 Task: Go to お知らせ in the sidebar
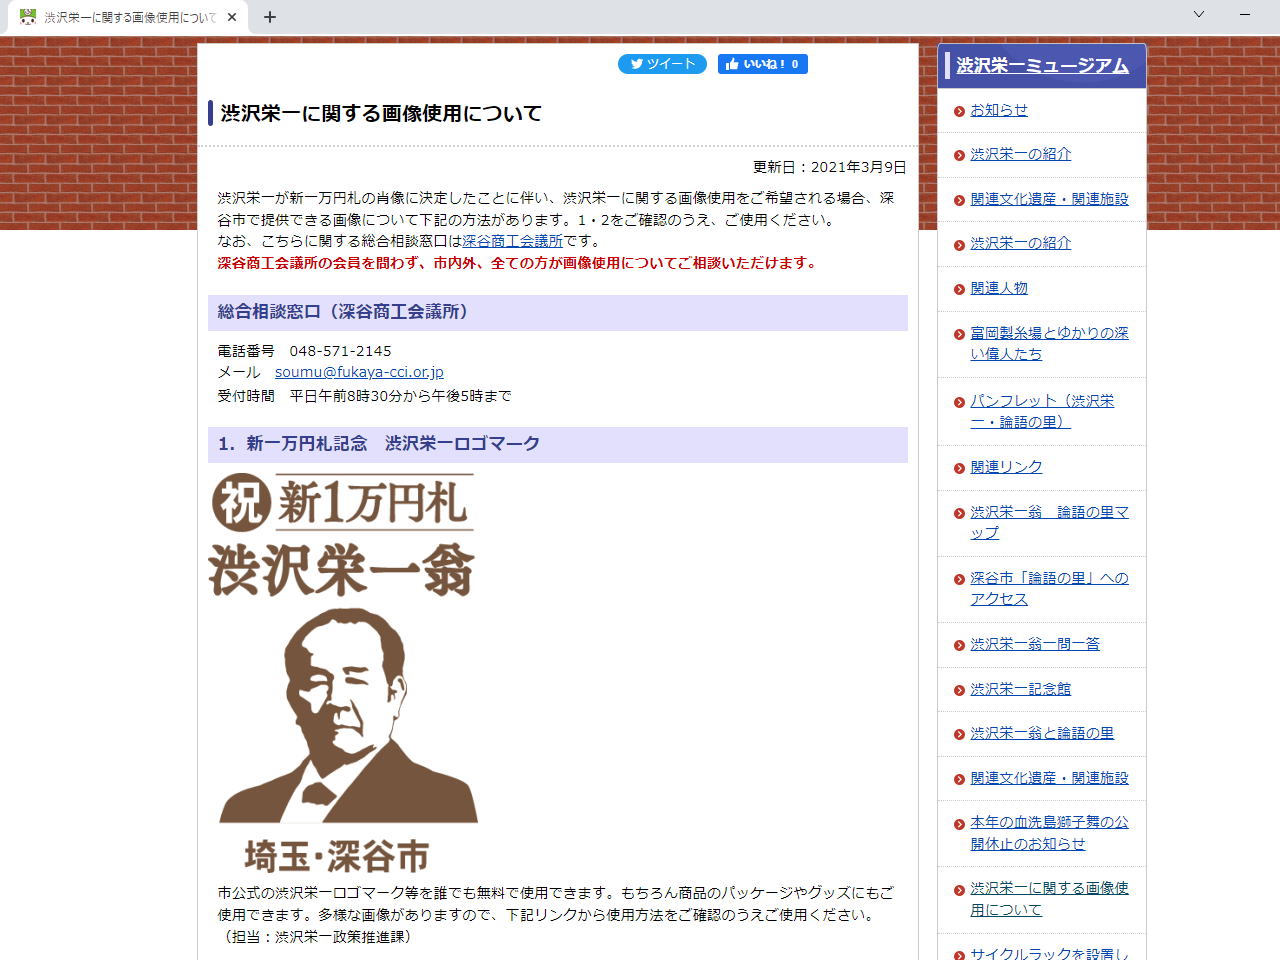(x=999, y=110)
